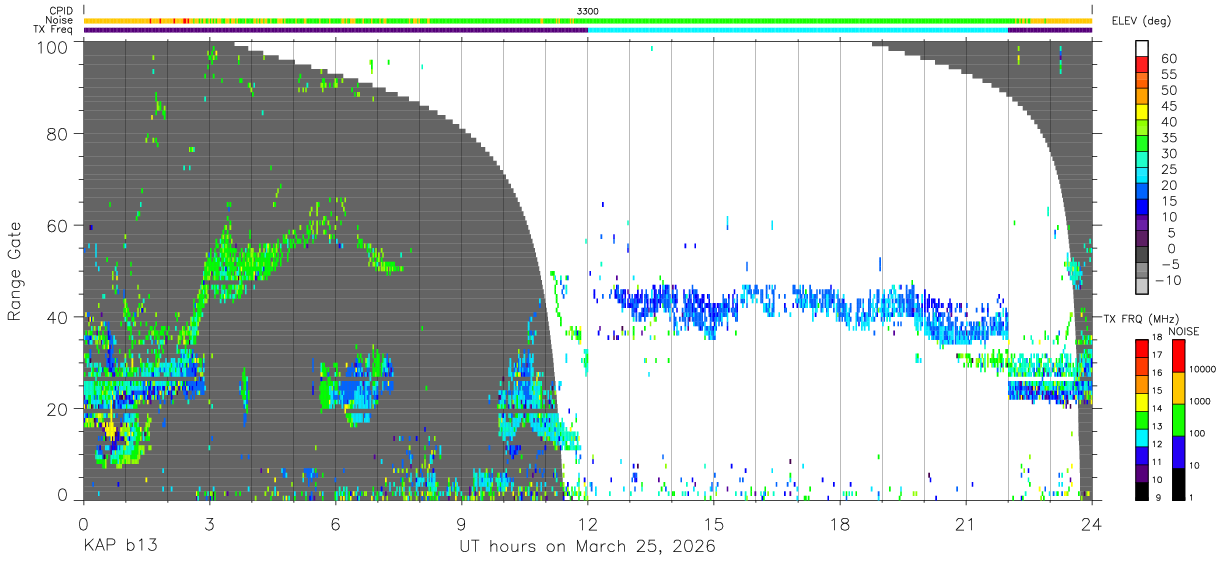This screenshot has width=1228, height=567.
Task: Select the red 55–60 ELEV swatch
Action: (x=1143, y=64)
